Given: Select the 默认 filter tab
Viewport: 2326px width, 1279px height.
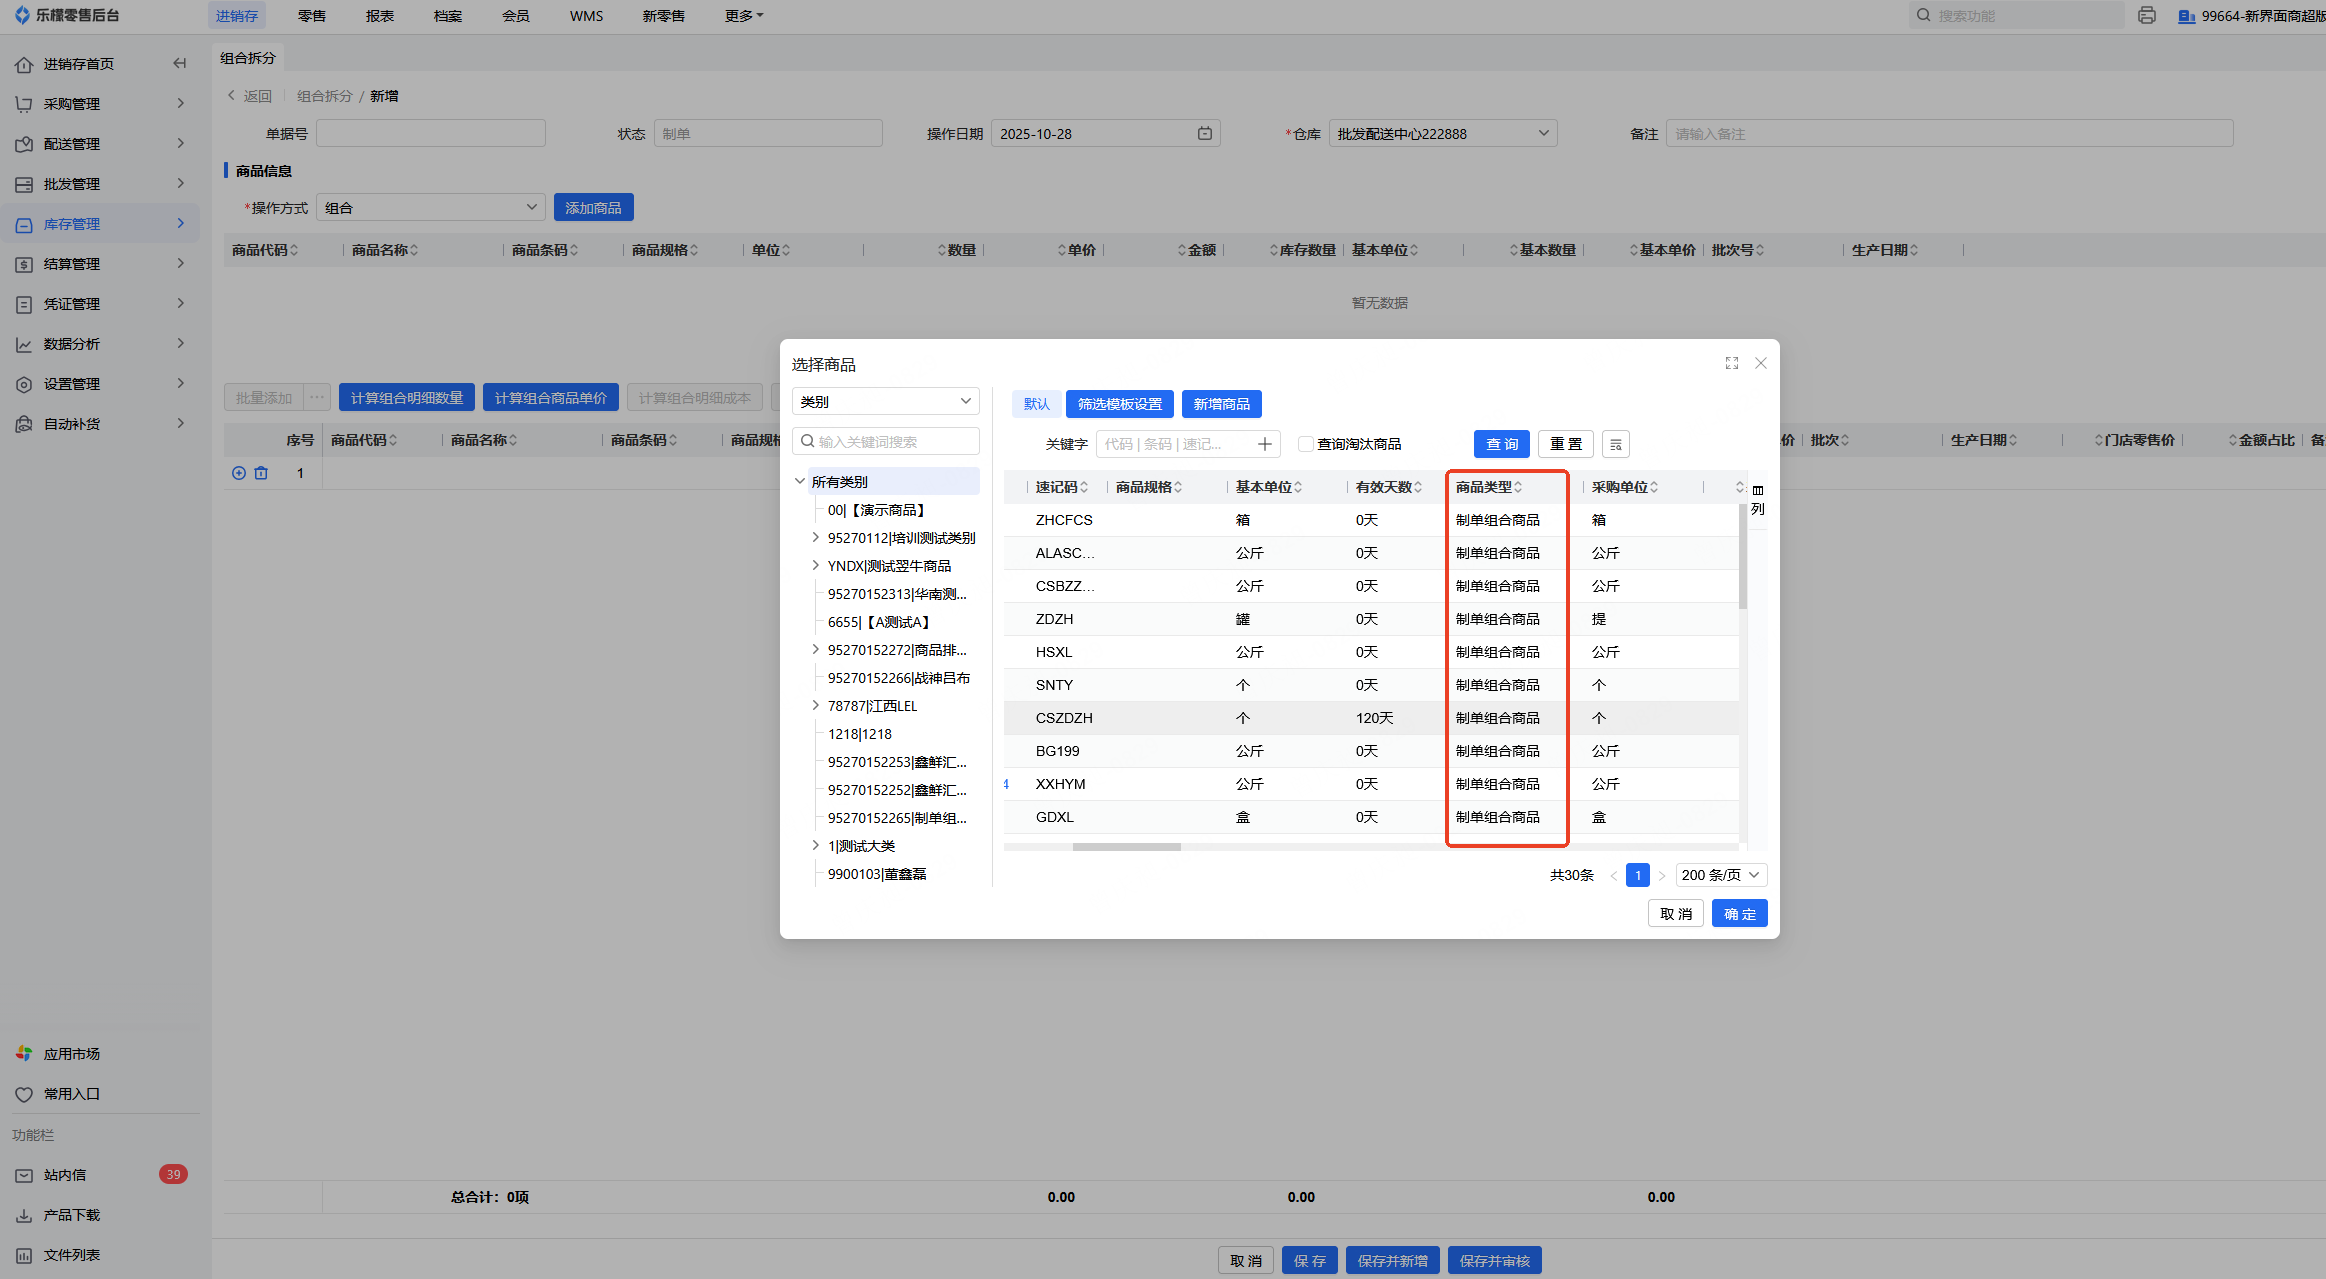Looking at the screenshot, I should 1036,404.
